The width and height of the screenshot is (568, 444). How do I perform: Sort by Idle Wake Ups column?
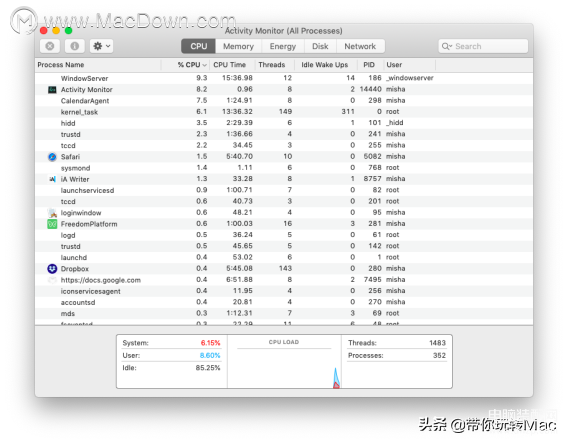point(325,65)
